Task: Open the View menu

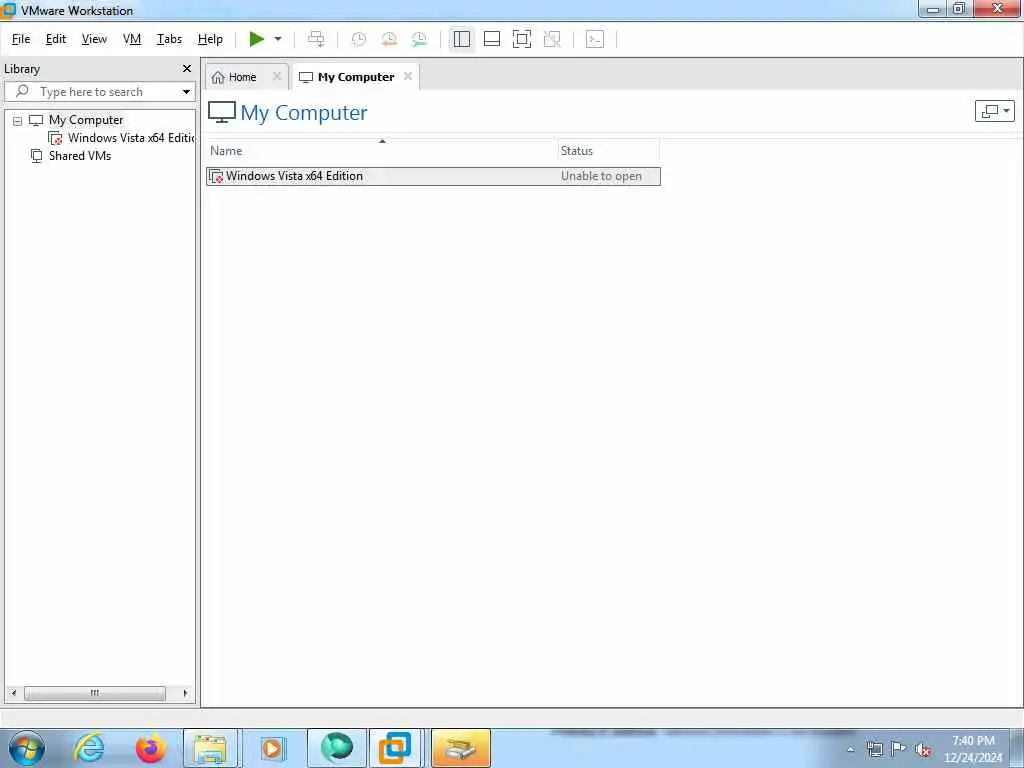Action: point(94,39)
